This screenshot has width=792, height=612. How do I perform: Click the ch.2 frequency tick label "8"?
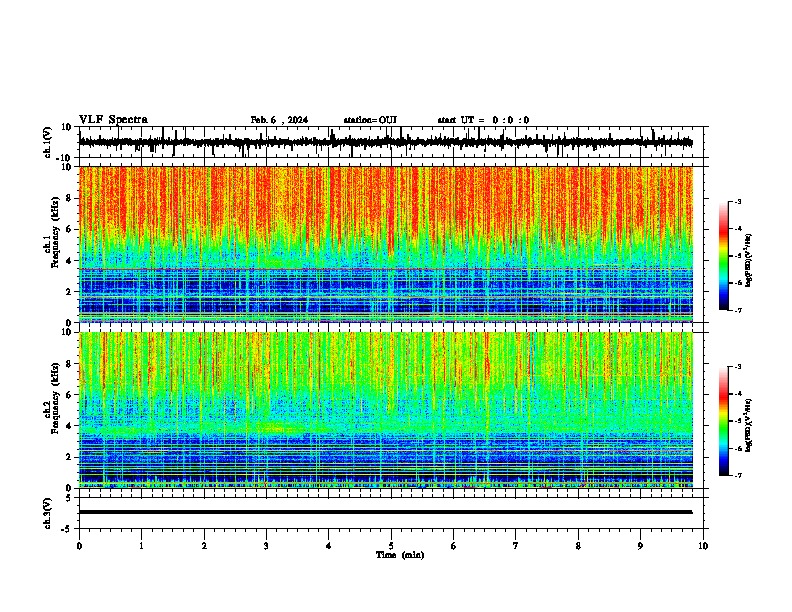coord(69,364)
